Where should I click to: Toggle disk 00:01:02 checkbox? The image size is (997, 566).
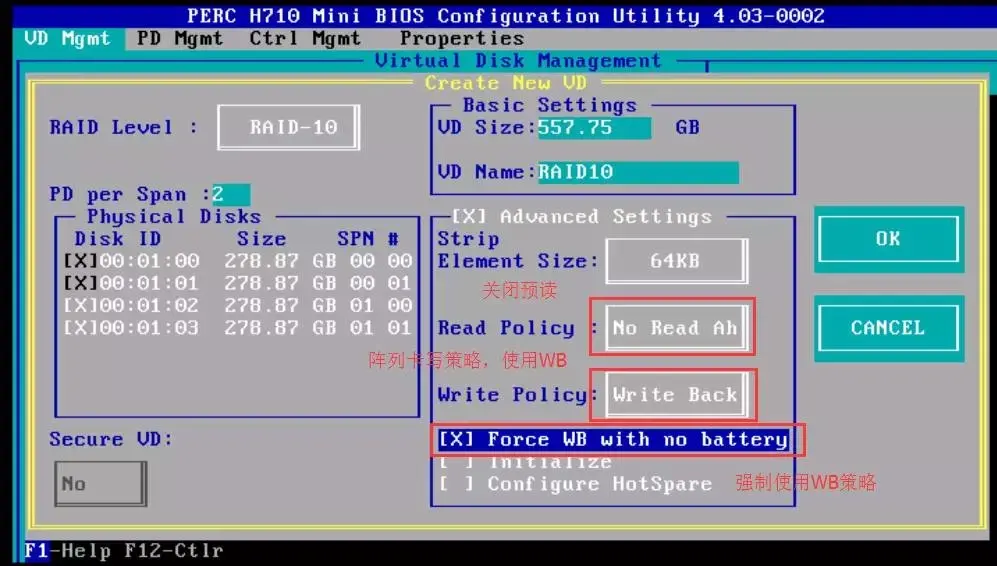[x=81, y=305]
